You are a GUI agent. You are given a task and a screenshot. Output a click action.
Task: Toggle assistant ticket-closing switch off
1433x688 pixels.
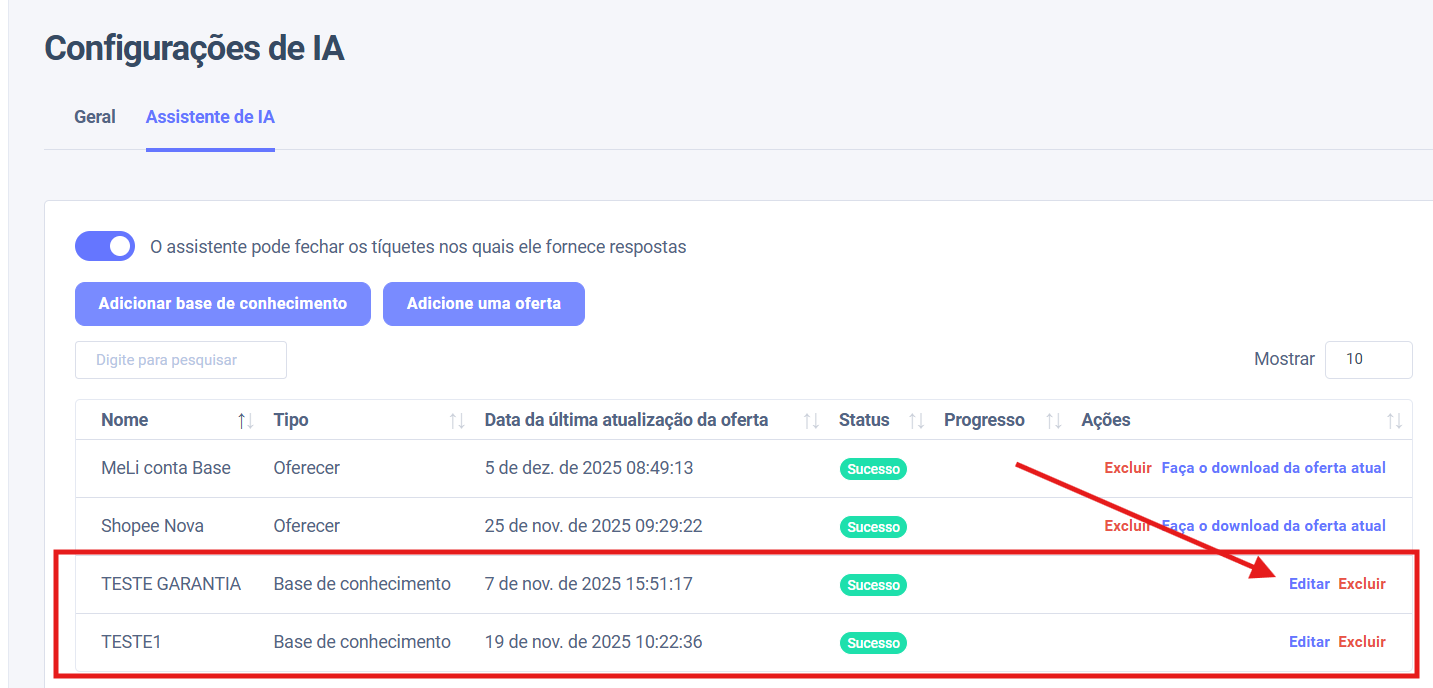pyautogui.click(x=105, y=246)
